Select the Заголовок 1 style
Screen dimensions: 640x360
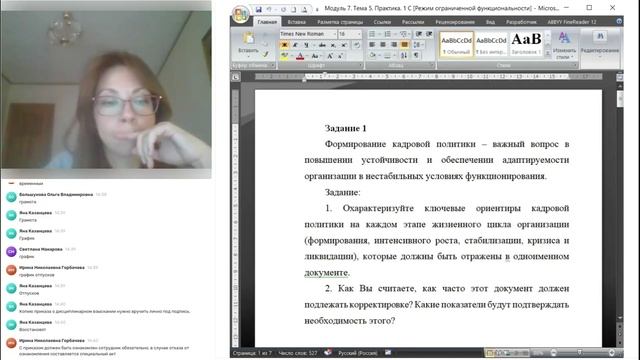point(527,44)
